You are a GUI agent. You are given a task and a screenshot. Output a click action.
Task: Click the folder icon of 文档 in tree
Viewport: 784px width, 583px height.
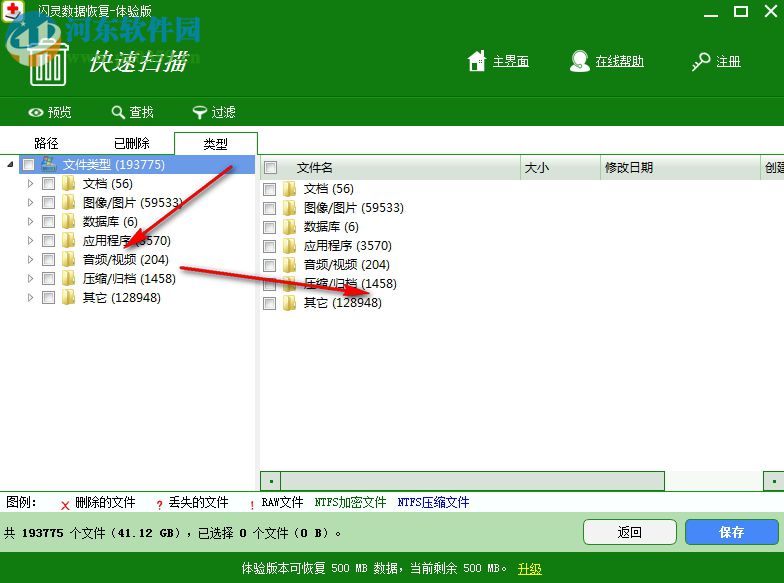(68, 184)
